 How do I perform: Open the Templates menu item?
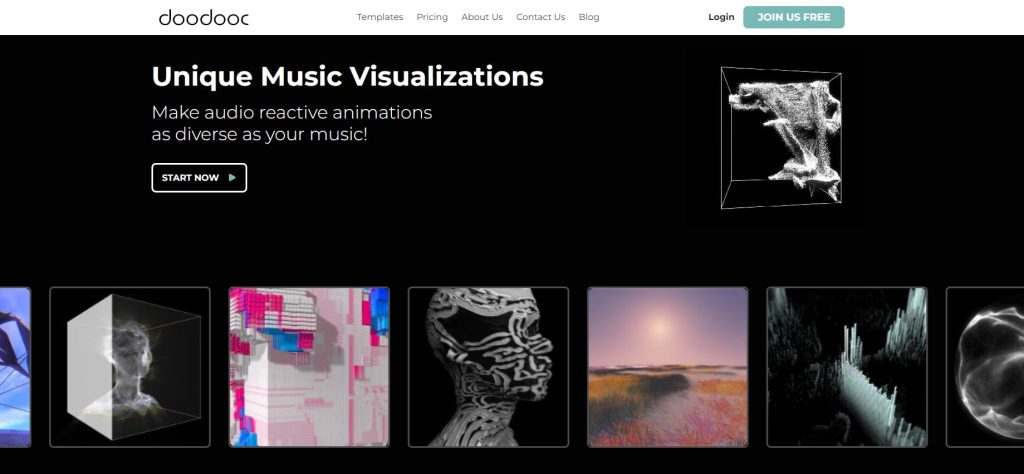tap(380, 17)
